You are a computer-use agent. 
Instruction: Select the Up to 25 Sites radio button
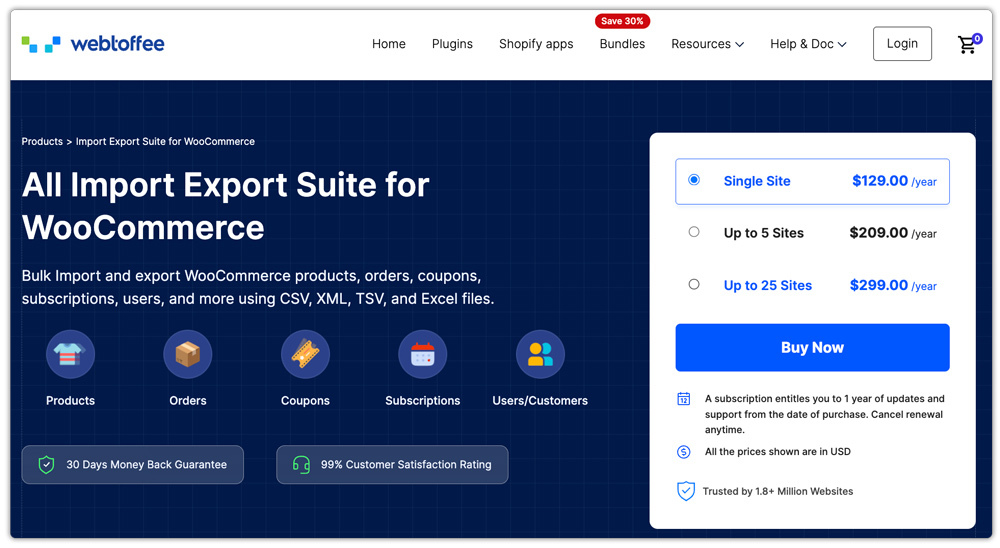[x=694, y=284]
